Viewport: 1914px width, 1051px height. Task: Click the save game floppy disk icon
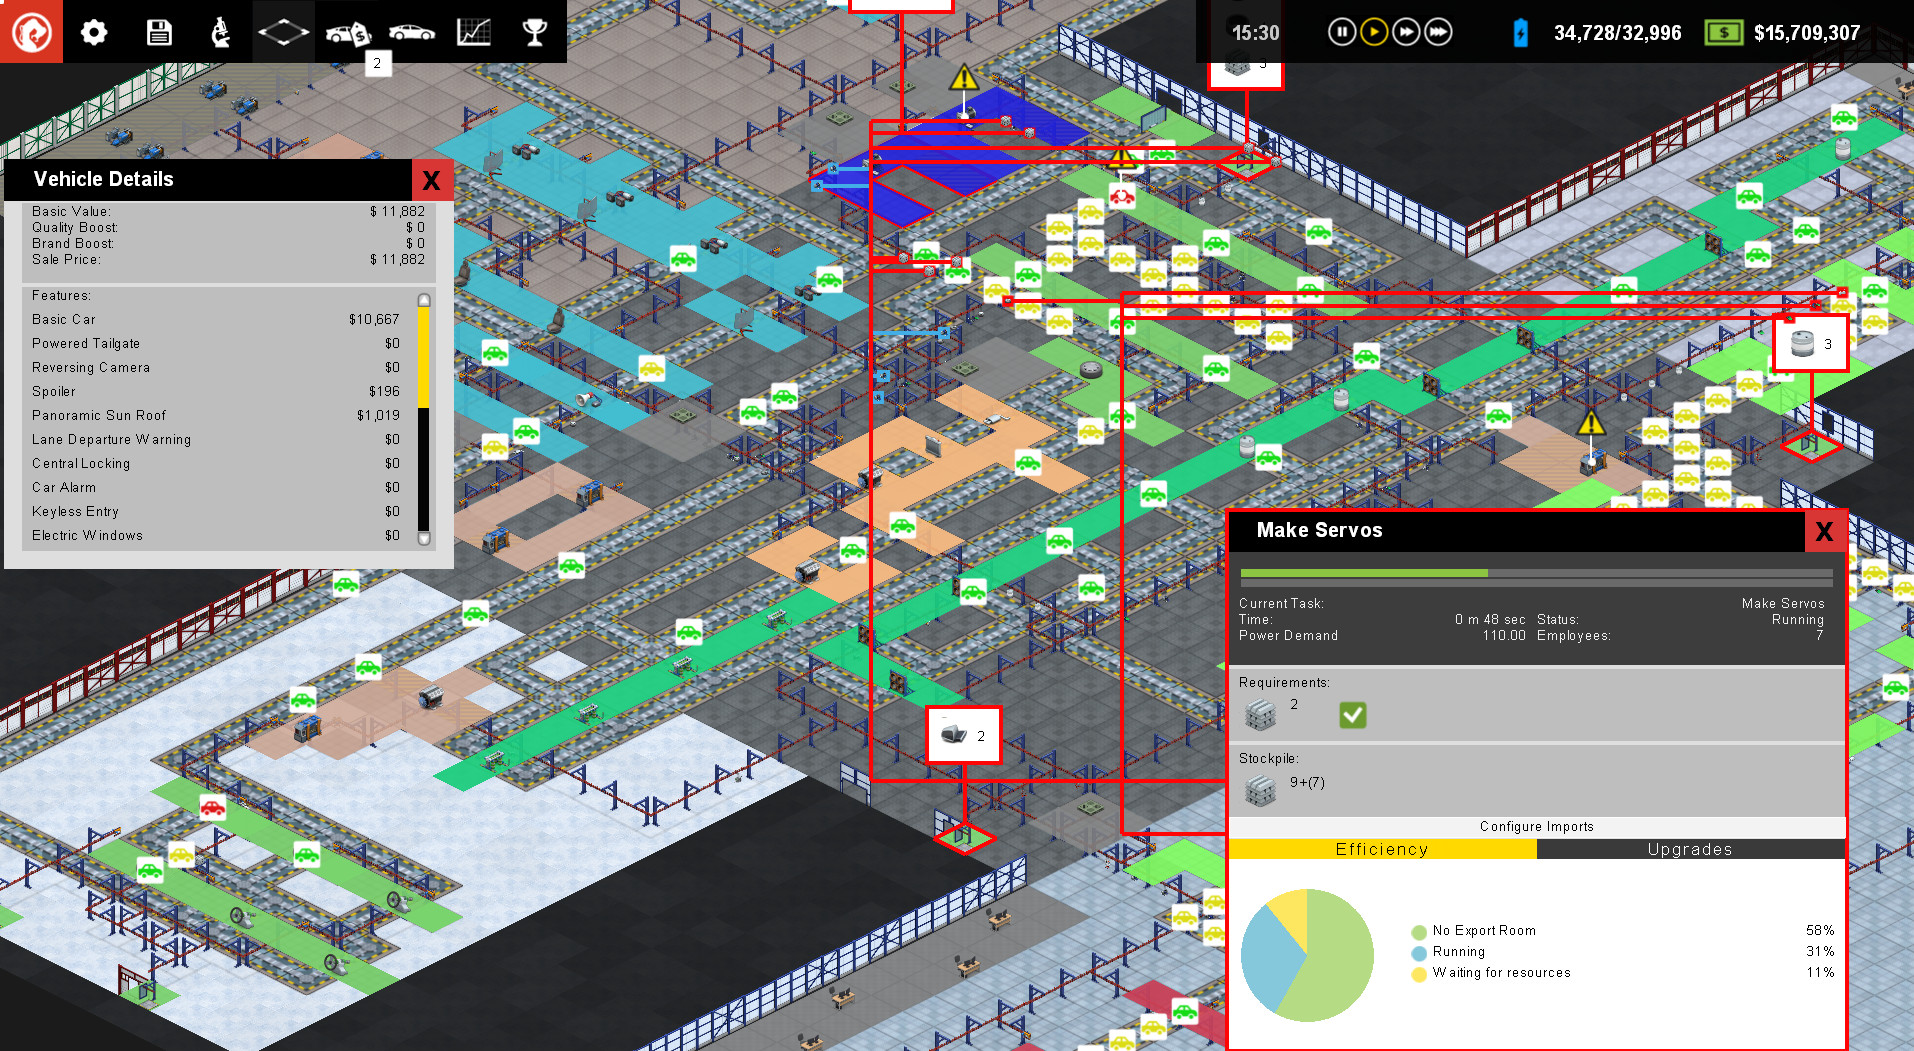tap(159, 32)
